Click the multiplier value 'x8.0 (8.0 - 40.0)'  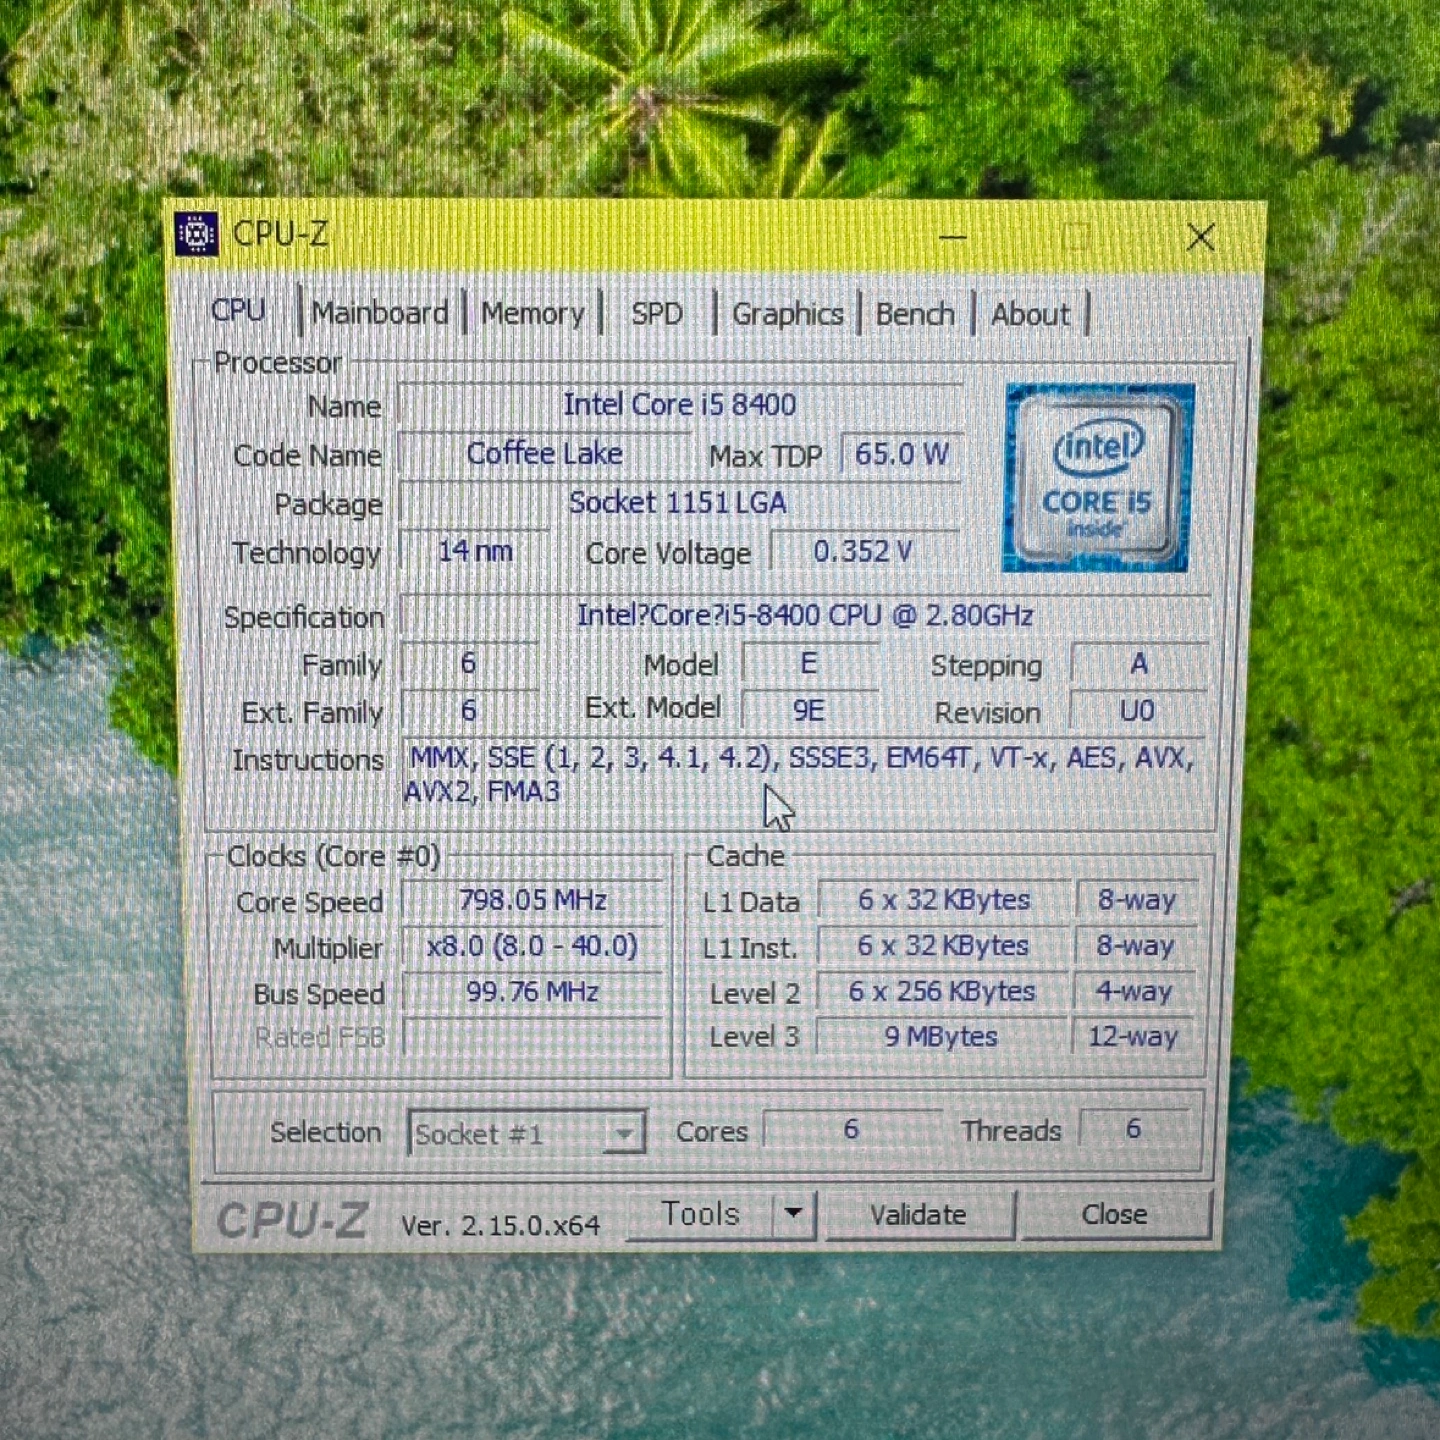[532, 945]
